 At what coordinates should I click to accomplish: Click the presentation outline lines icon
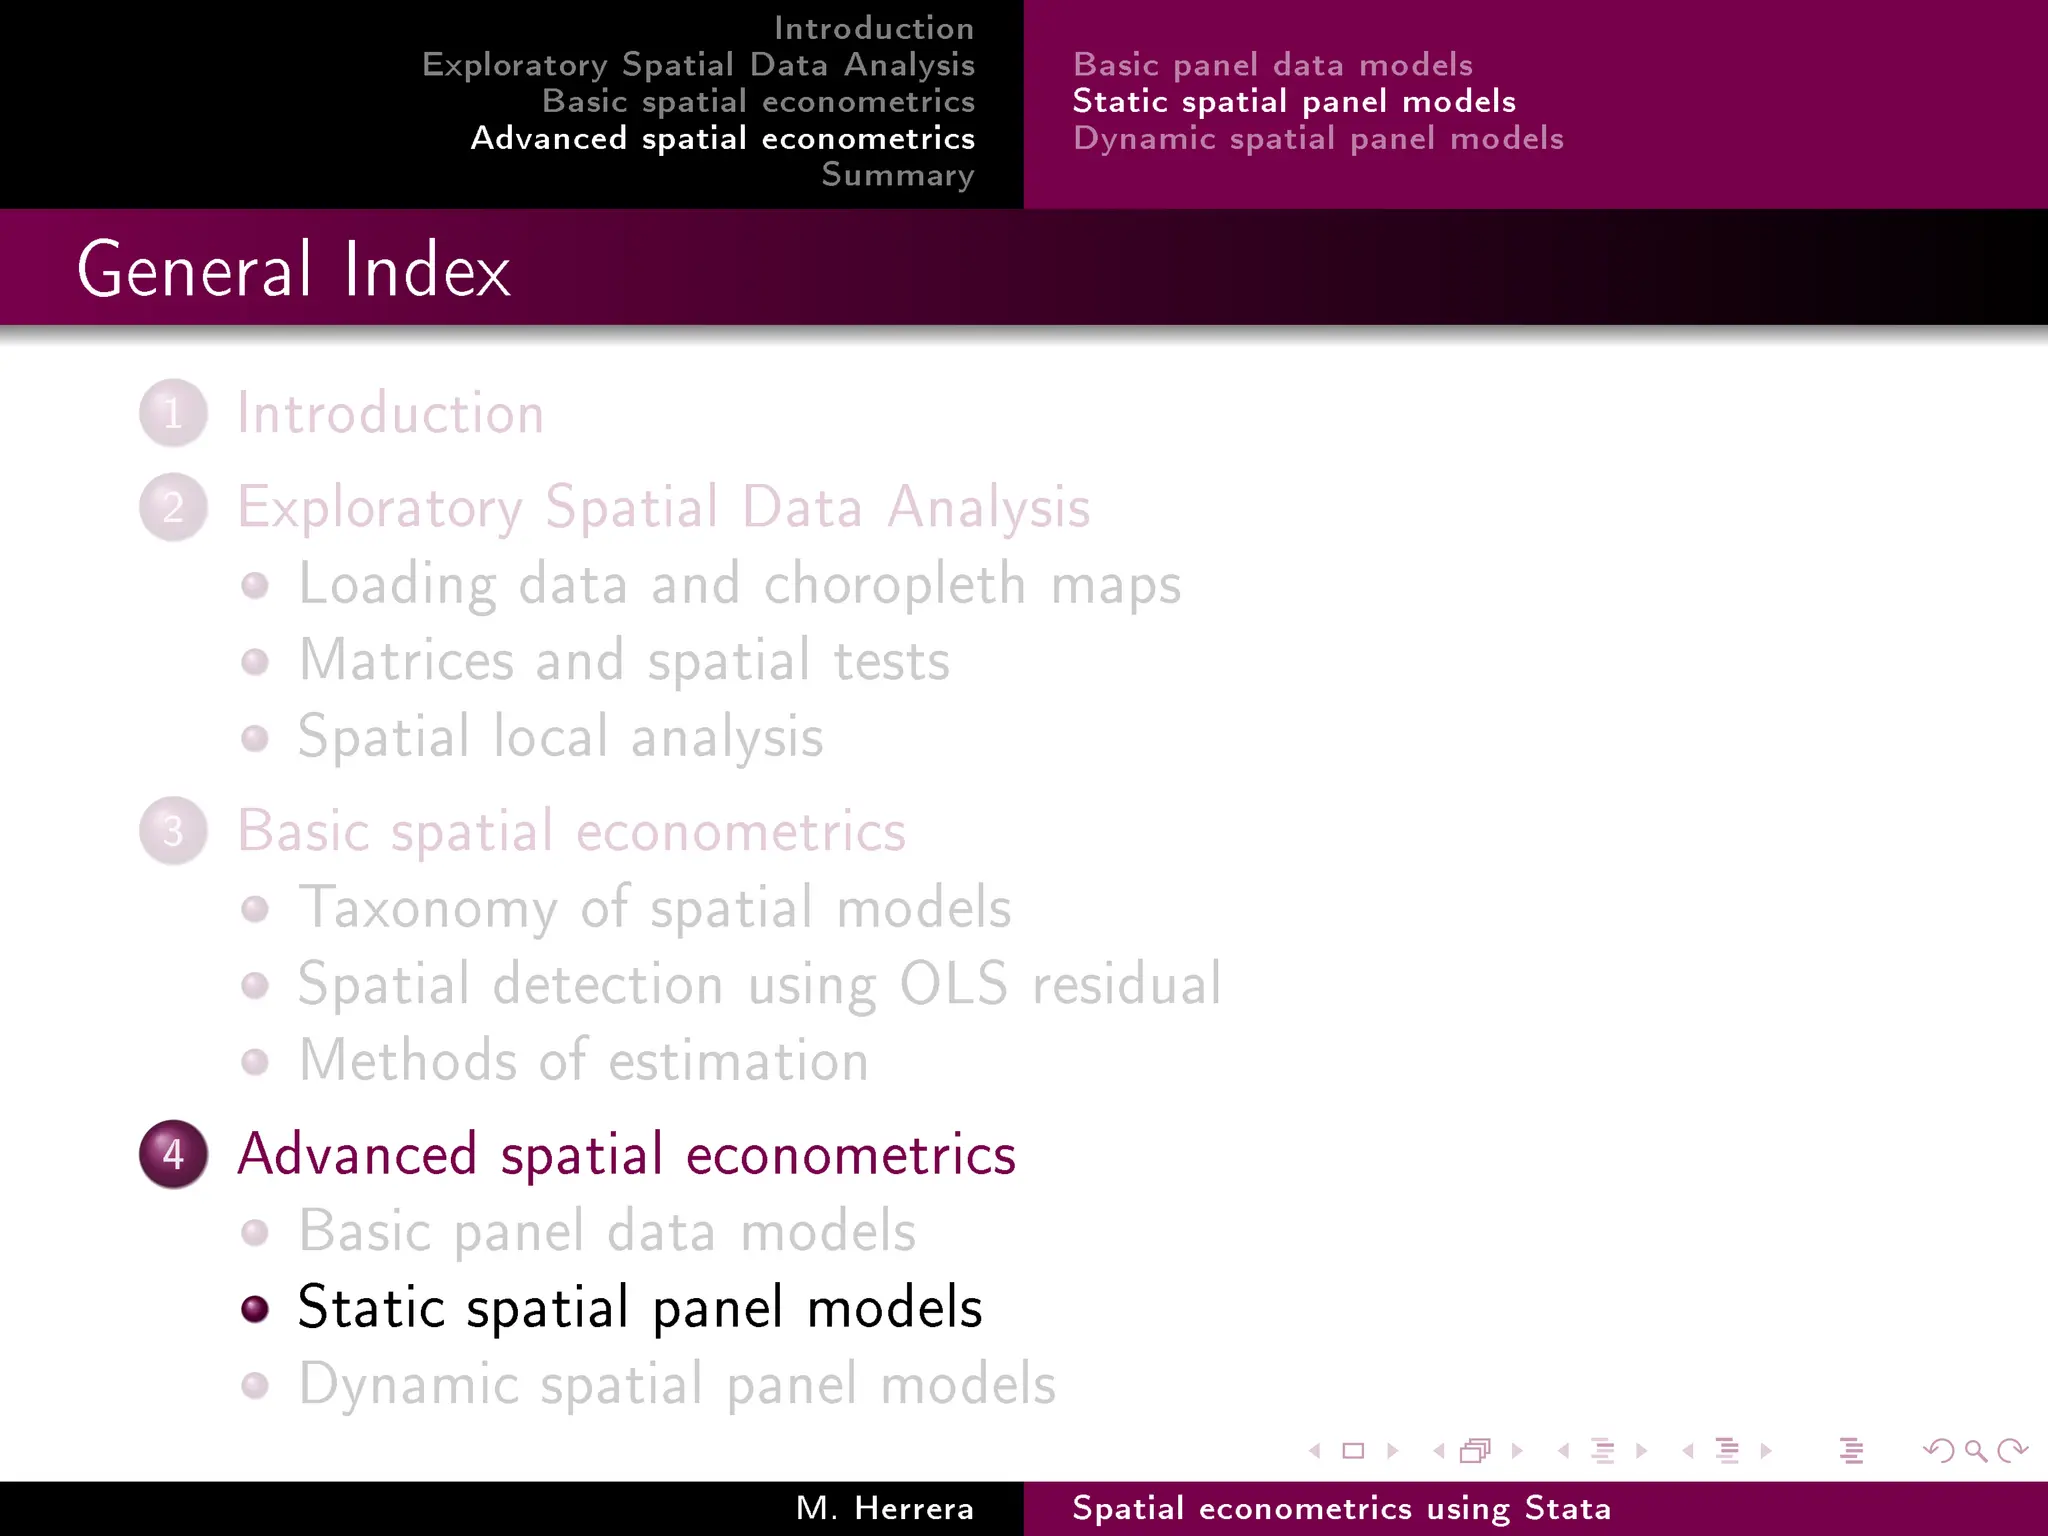point(1851,1451)
